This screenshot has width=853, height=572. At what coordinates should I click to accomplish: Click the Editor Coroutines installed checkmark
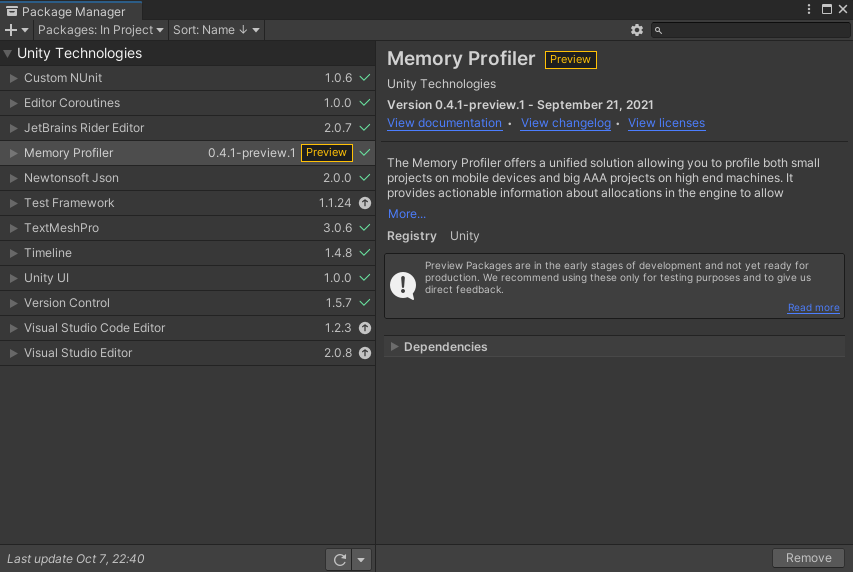point(365,103)
